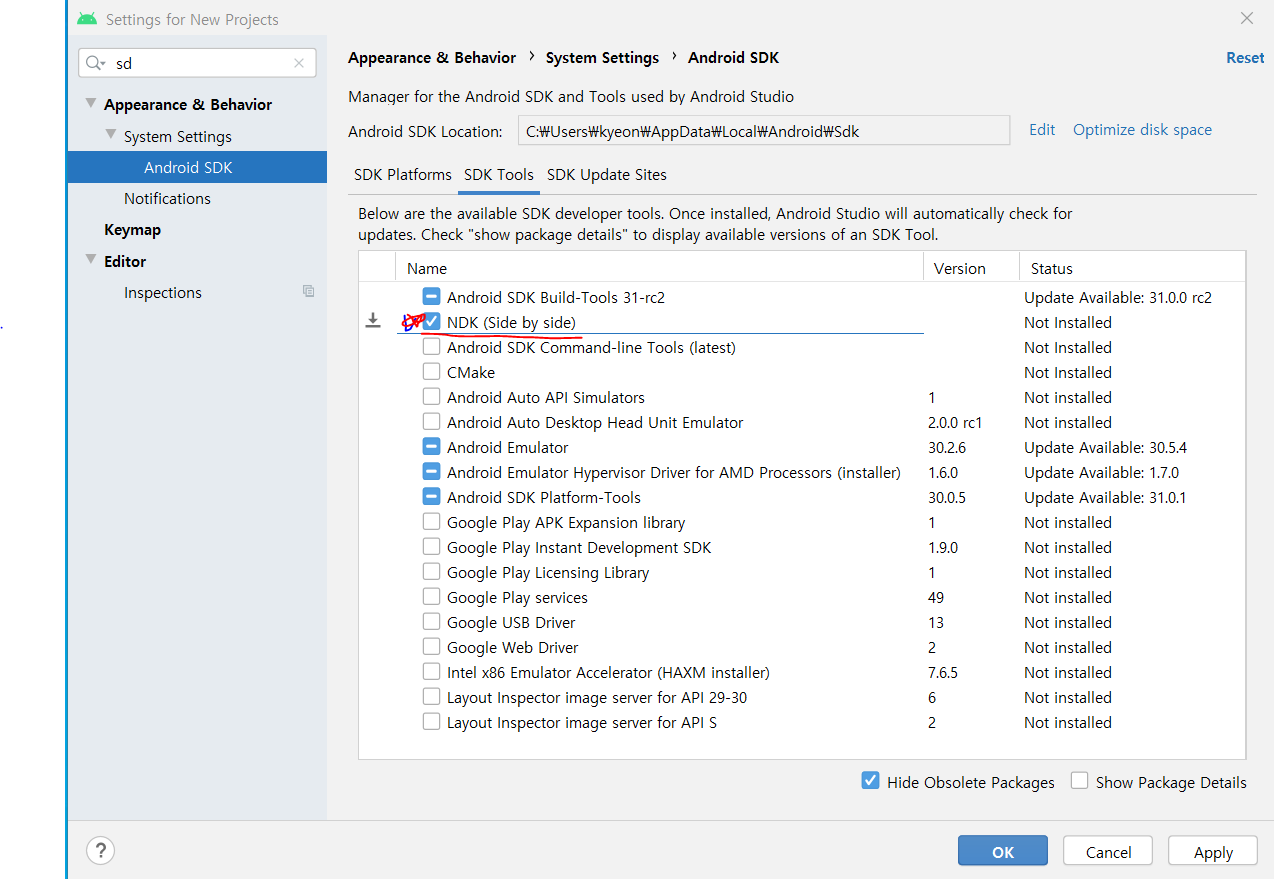
Task: Enable the CMake checkbox
Action: [431, 372]
